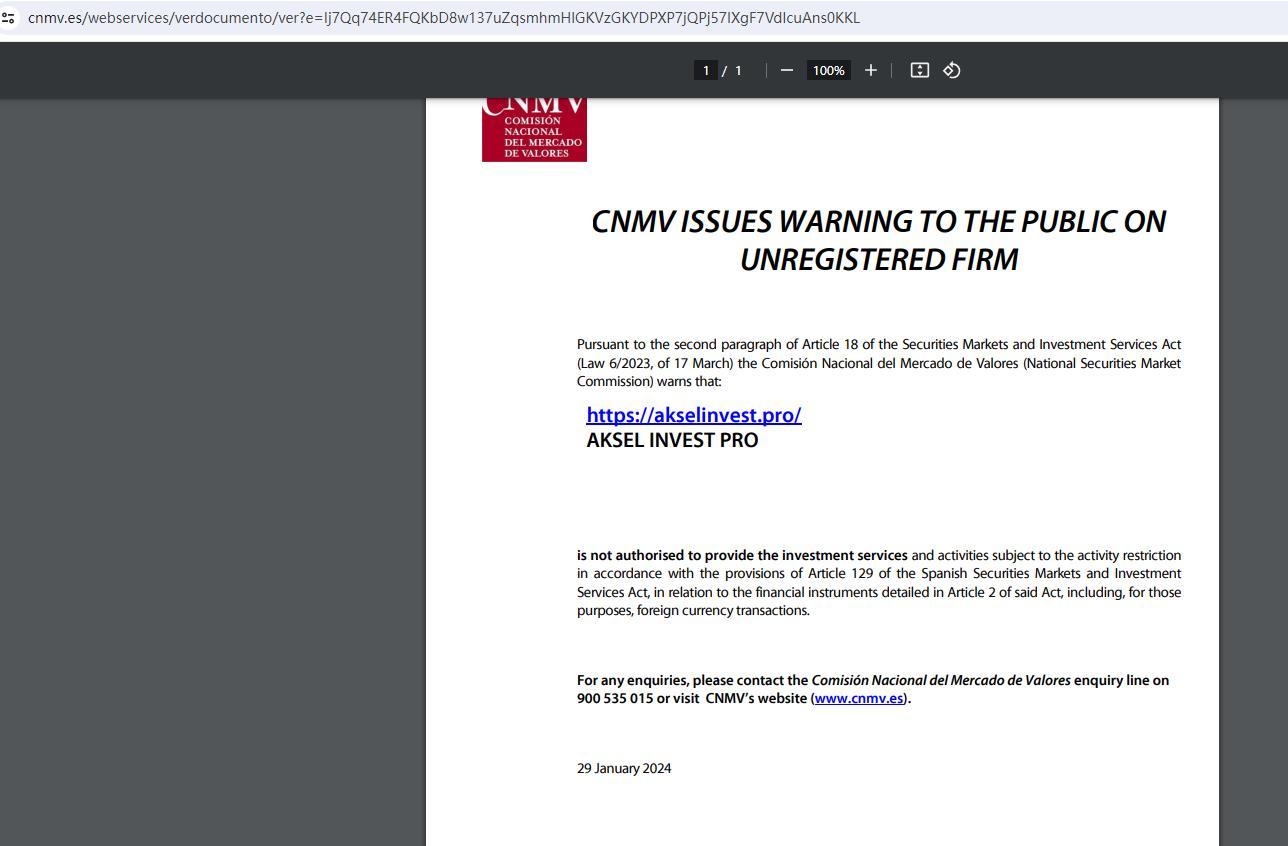Zoom in using the plus icon

click(870, 70)
